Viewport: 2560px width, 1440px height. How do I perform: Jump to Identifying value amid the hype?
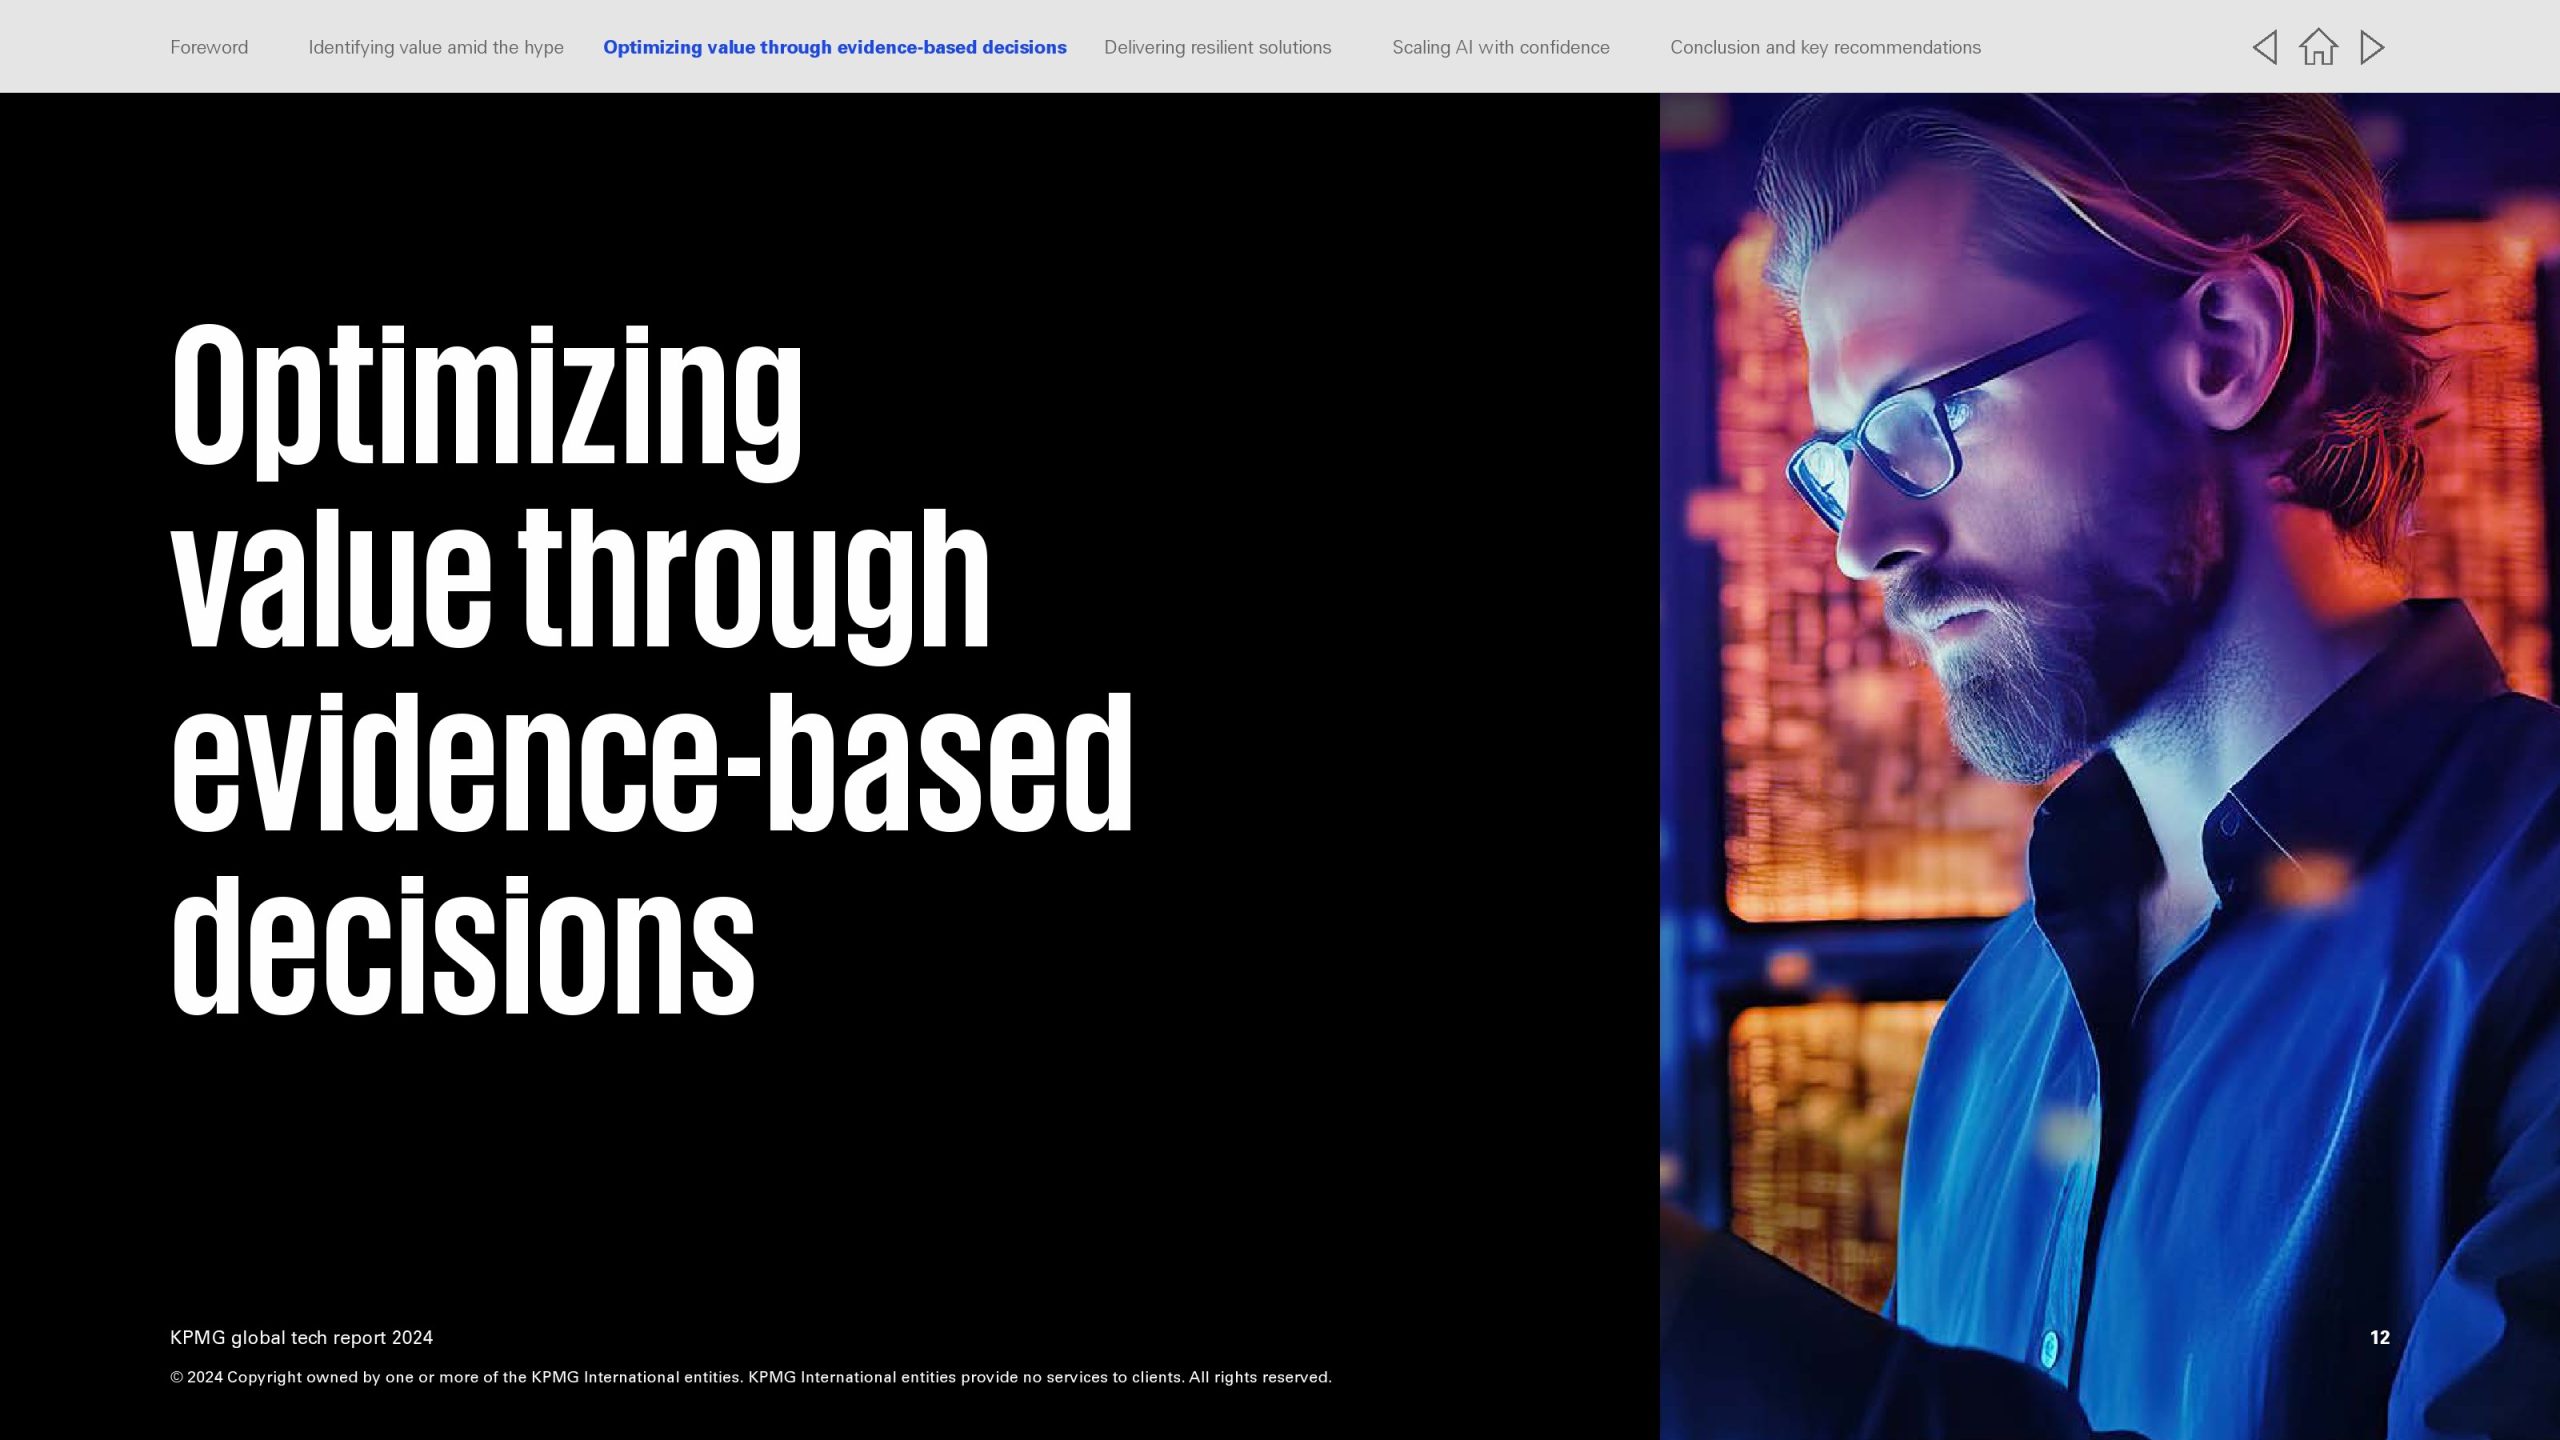tap(436, 47)
